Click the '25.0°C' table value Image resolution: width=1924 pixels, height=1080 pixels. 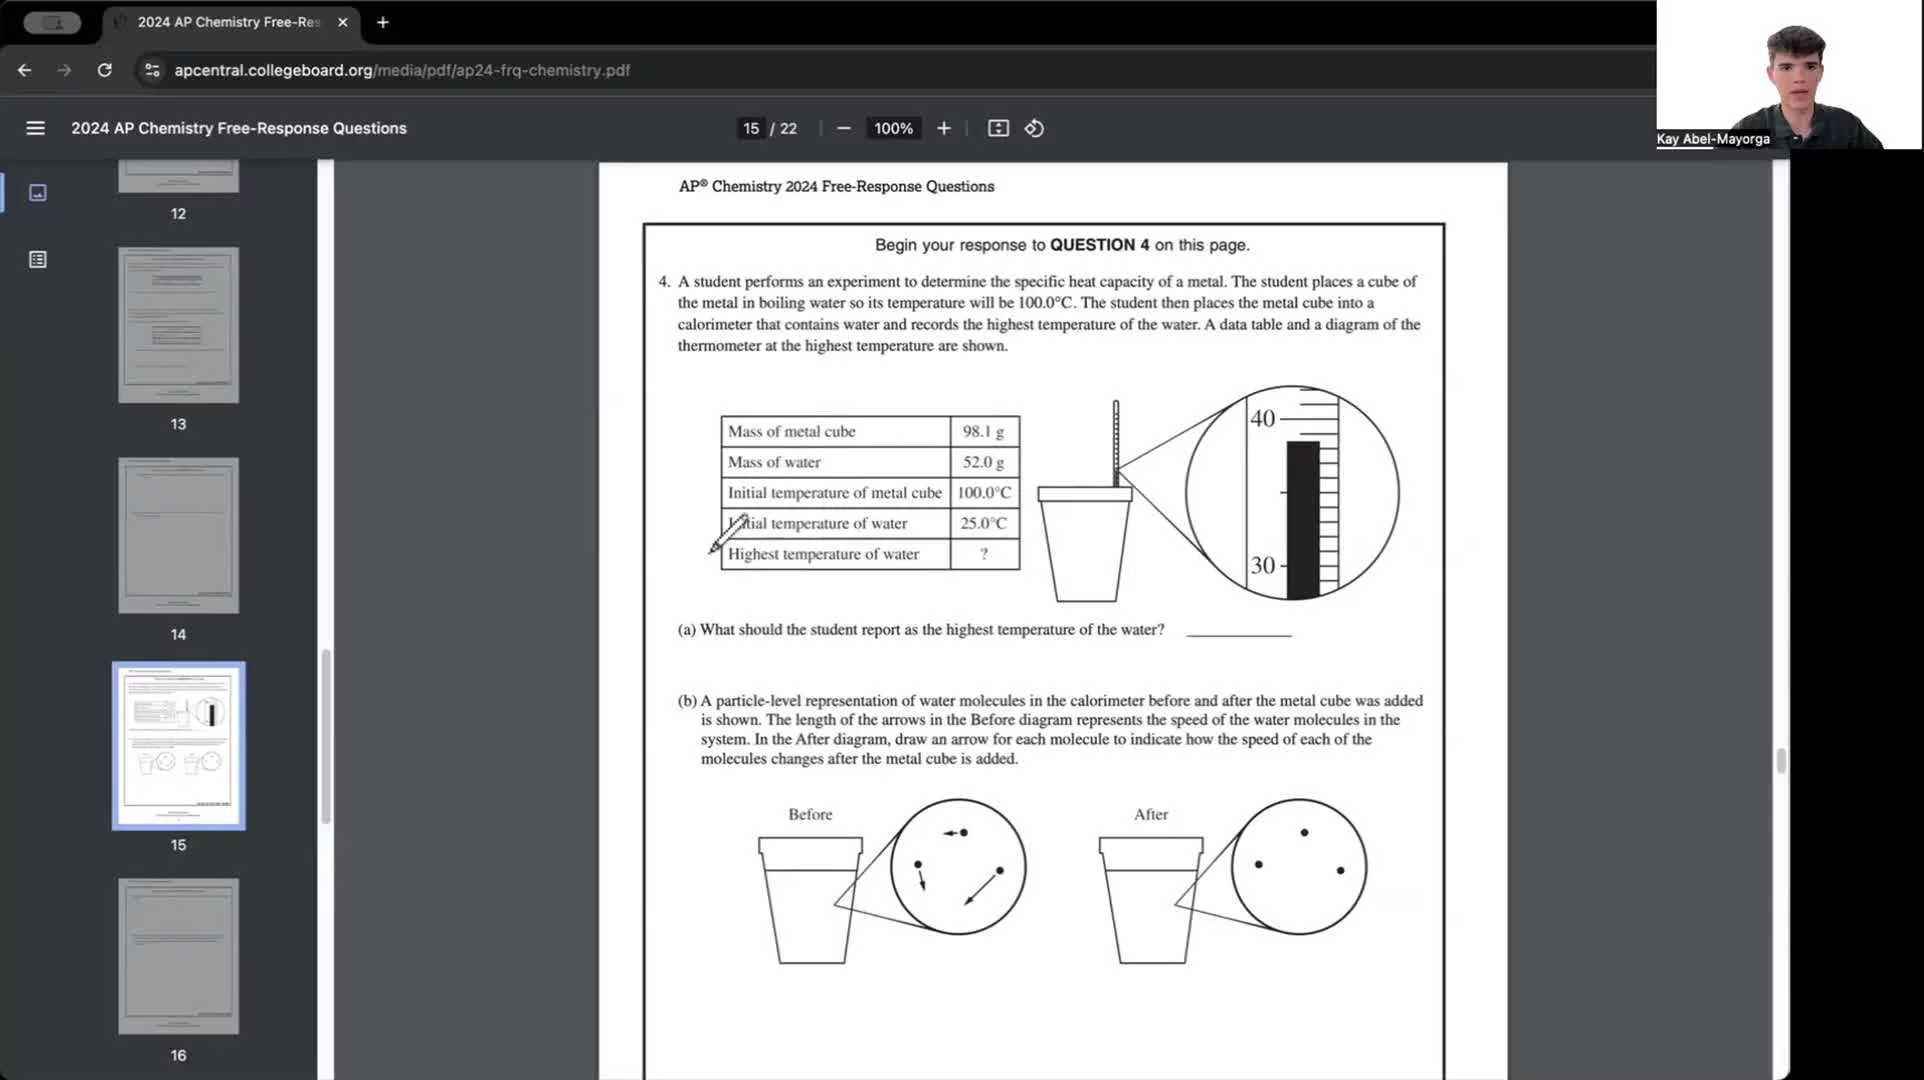984,523
